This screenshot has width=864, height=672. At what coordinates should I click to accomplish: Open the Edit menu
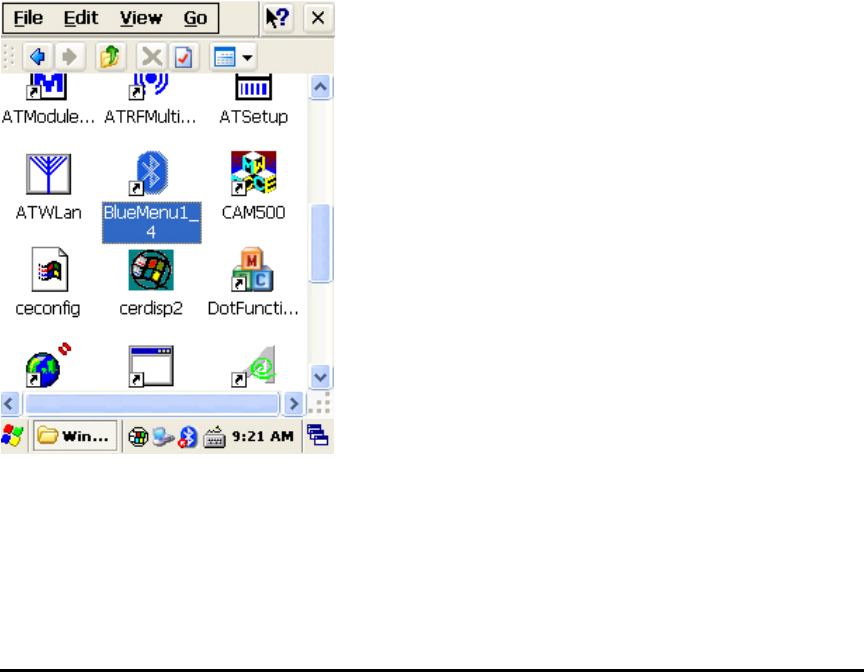coord(80,18)
